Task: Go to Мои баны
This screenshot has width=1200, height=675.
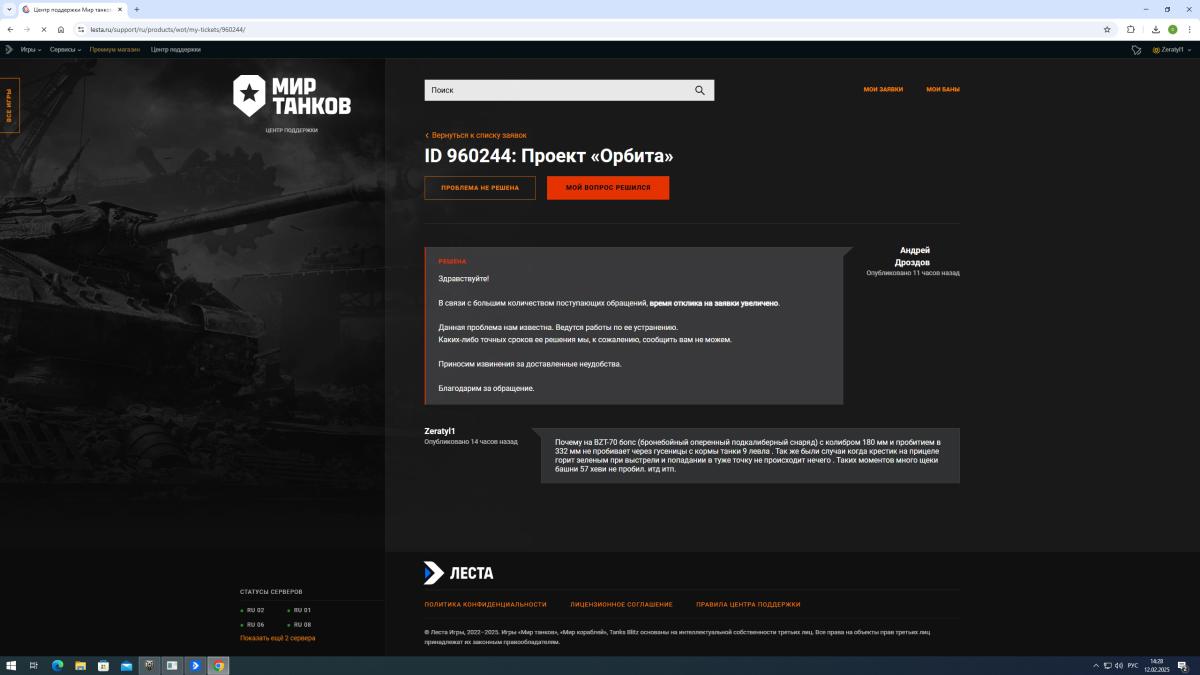Action: pyautogui.click(x=943, y=89)
